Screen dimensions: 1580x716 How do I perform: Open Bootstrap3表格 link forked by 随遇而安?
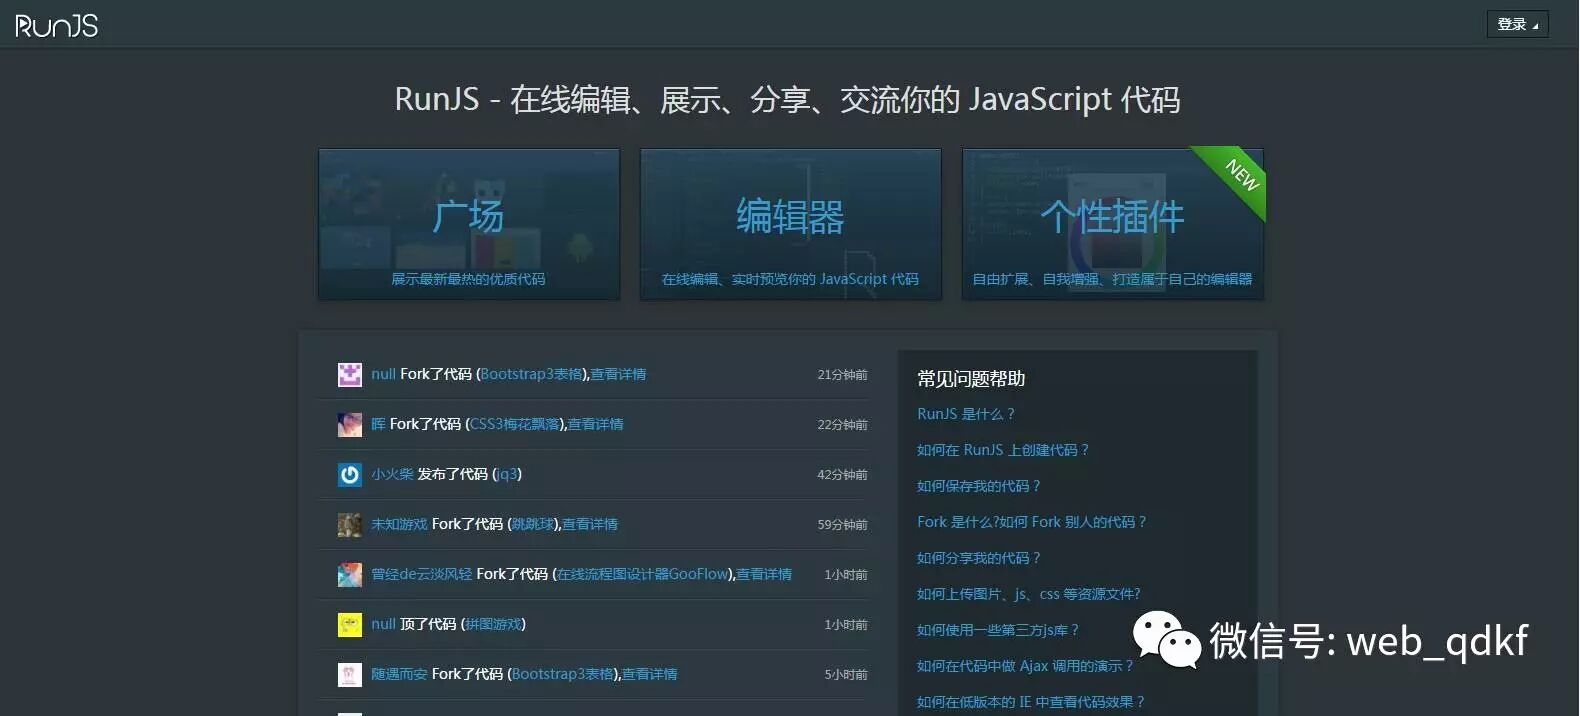563,674
